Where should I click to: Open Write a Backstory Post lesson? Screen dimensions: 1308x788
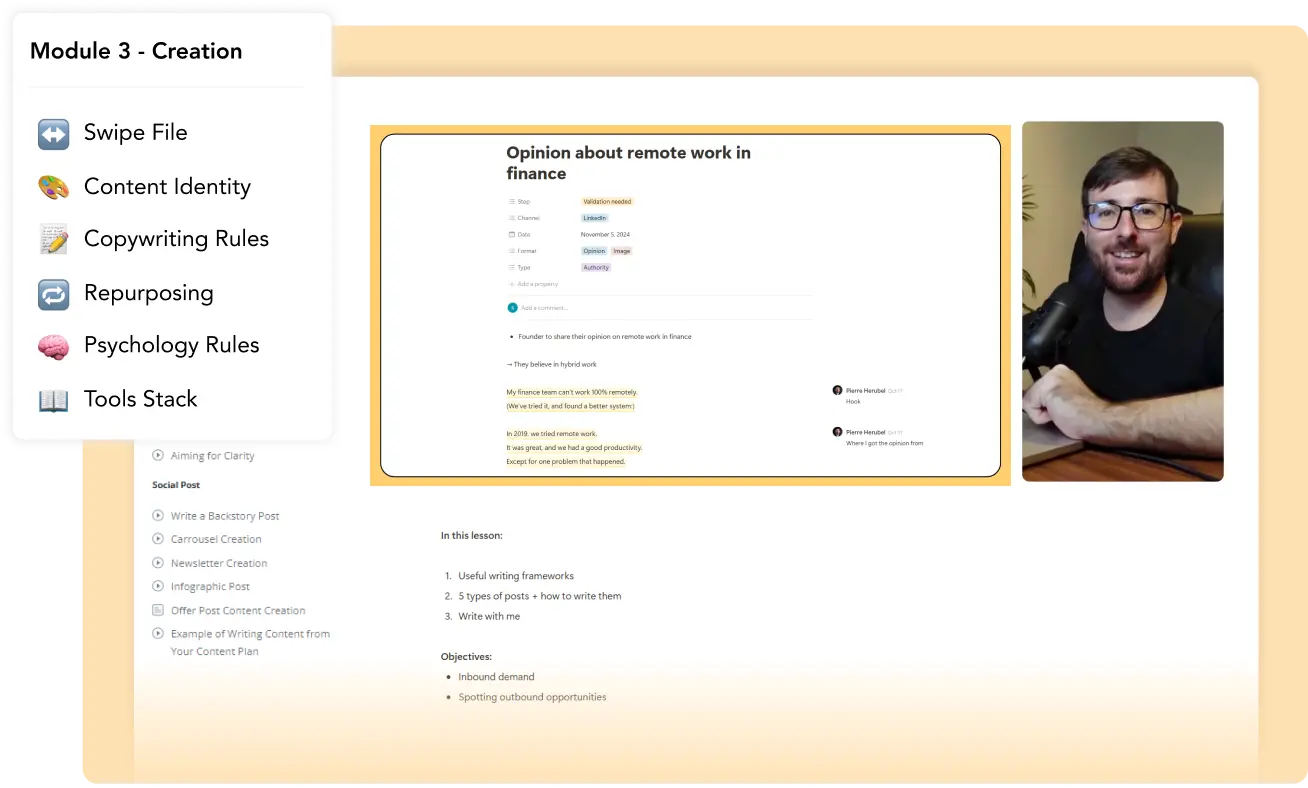(225, 516)
